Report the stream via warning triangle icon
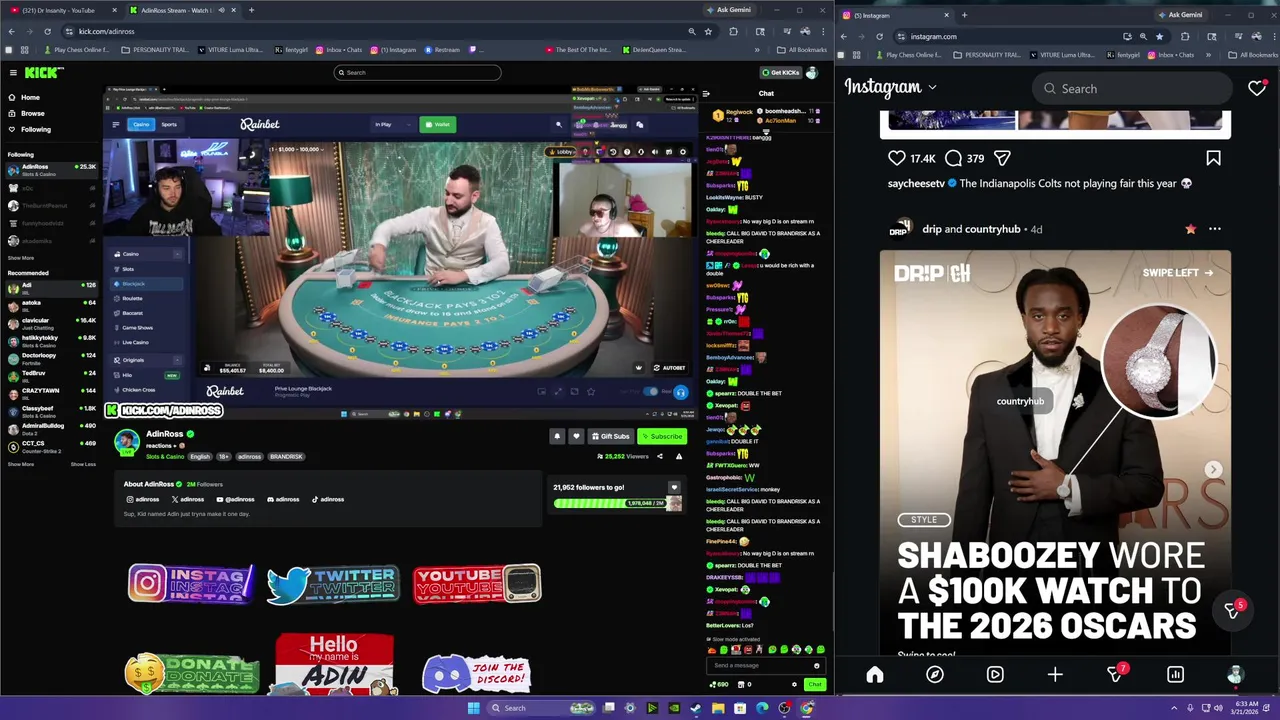 click(679, 456)
